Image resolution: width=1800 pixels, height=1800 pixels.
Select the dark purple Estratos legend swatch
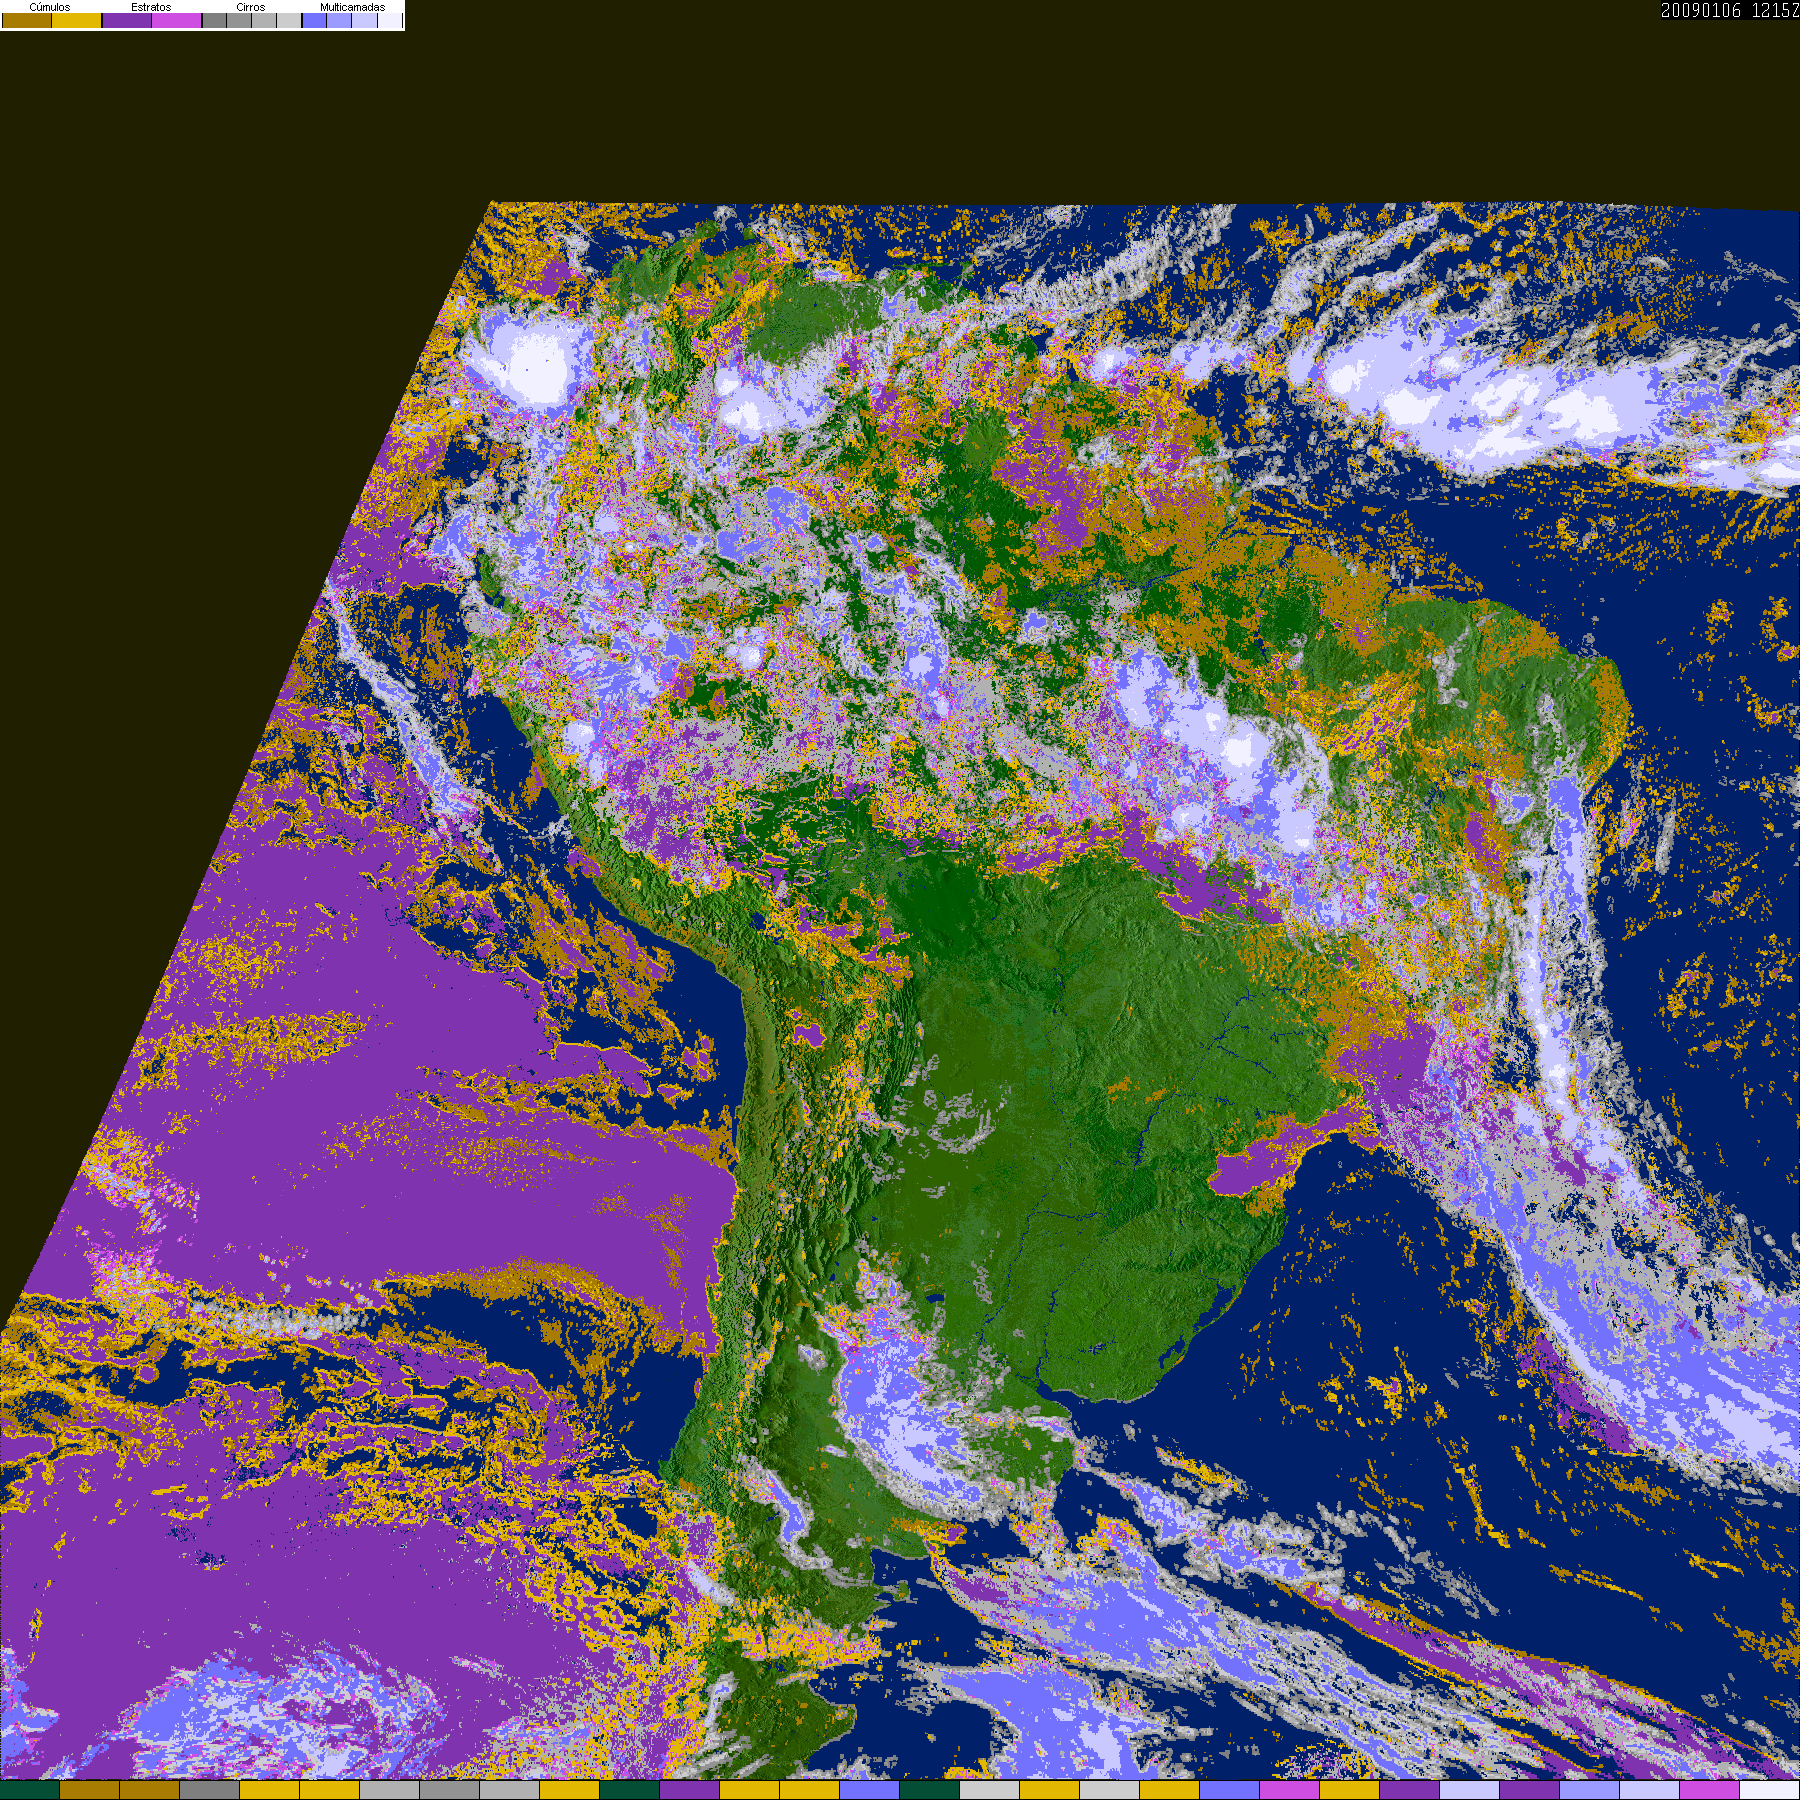(127, 21)
